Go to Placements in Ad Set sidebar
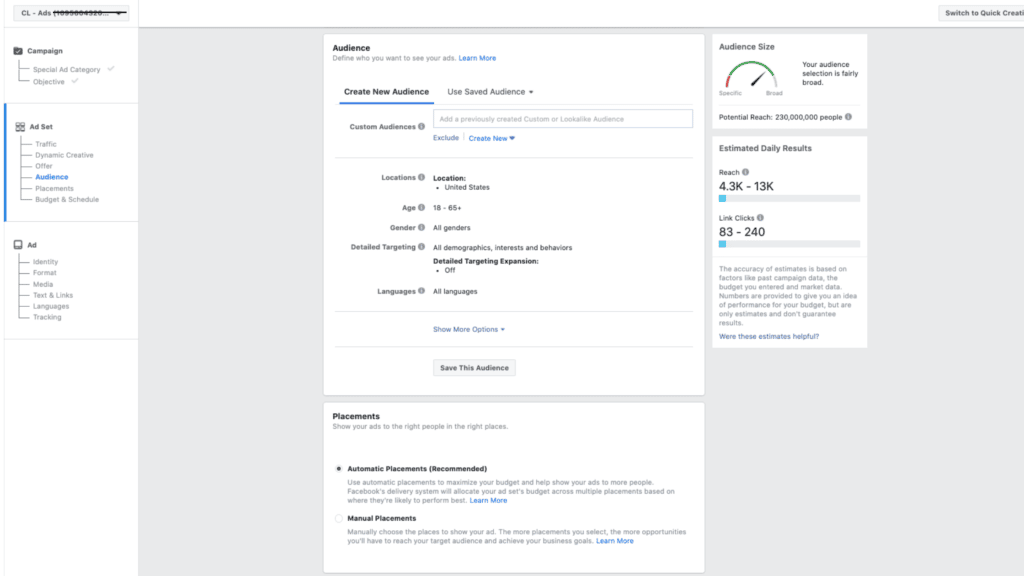1024x576 pixels. click(x=54, y=188)
